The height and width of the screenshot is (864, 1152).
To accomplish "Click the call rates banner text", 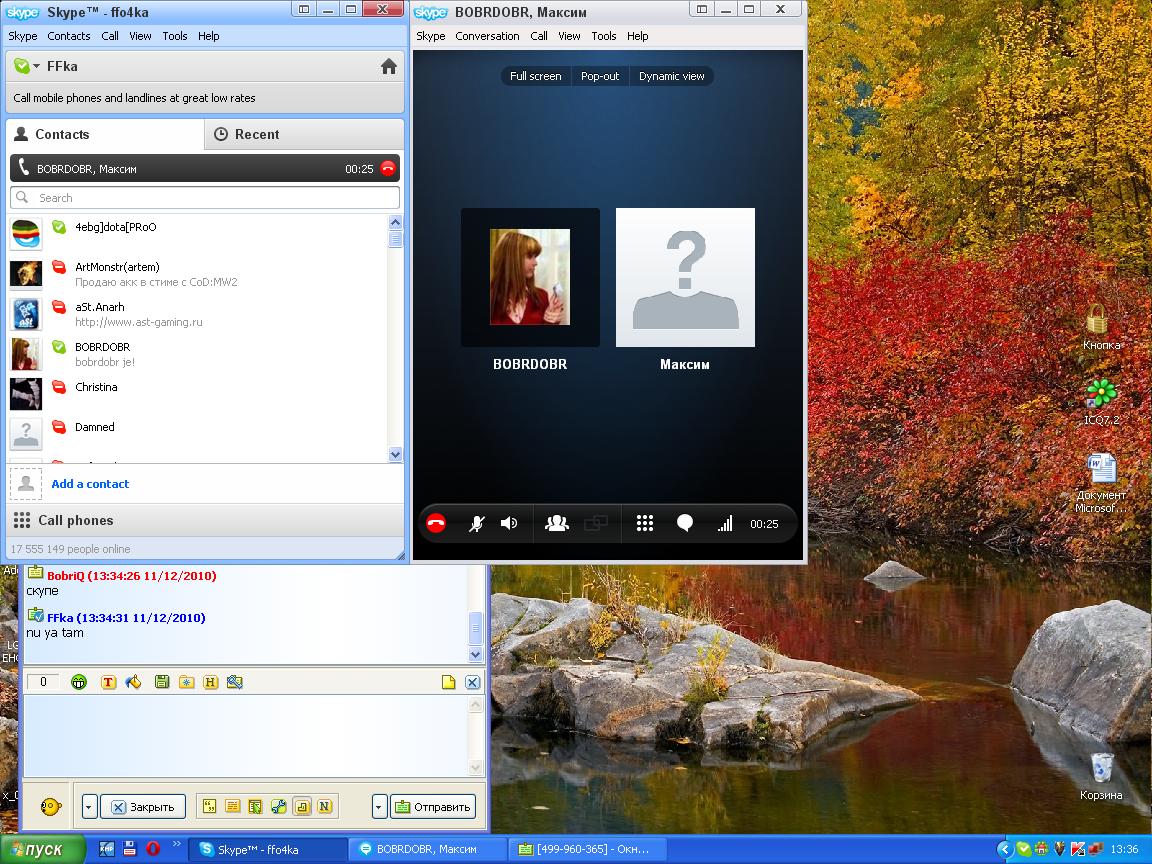I will point(134,98).
